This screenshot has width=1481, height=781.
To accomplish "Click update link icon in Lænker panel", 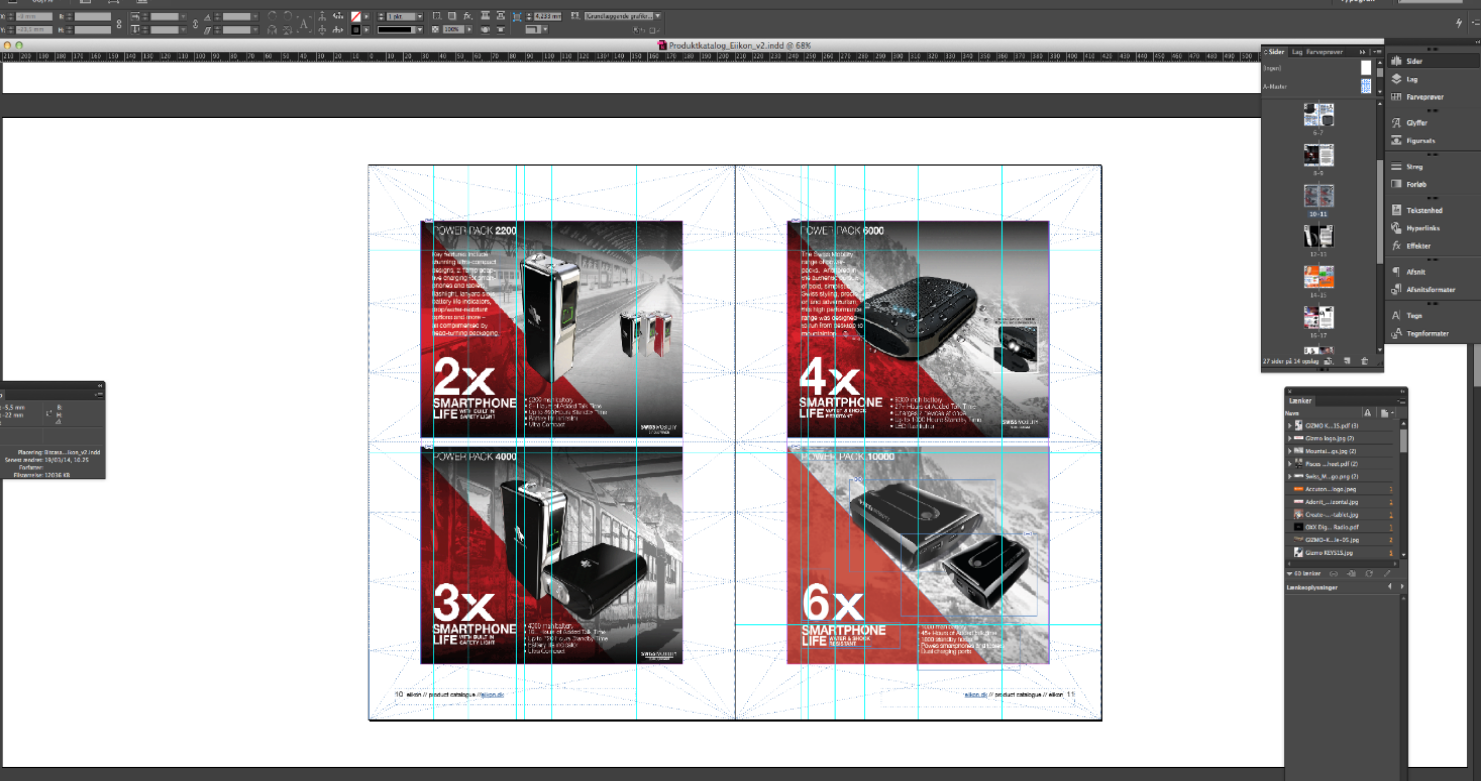I will [1368, 573].
